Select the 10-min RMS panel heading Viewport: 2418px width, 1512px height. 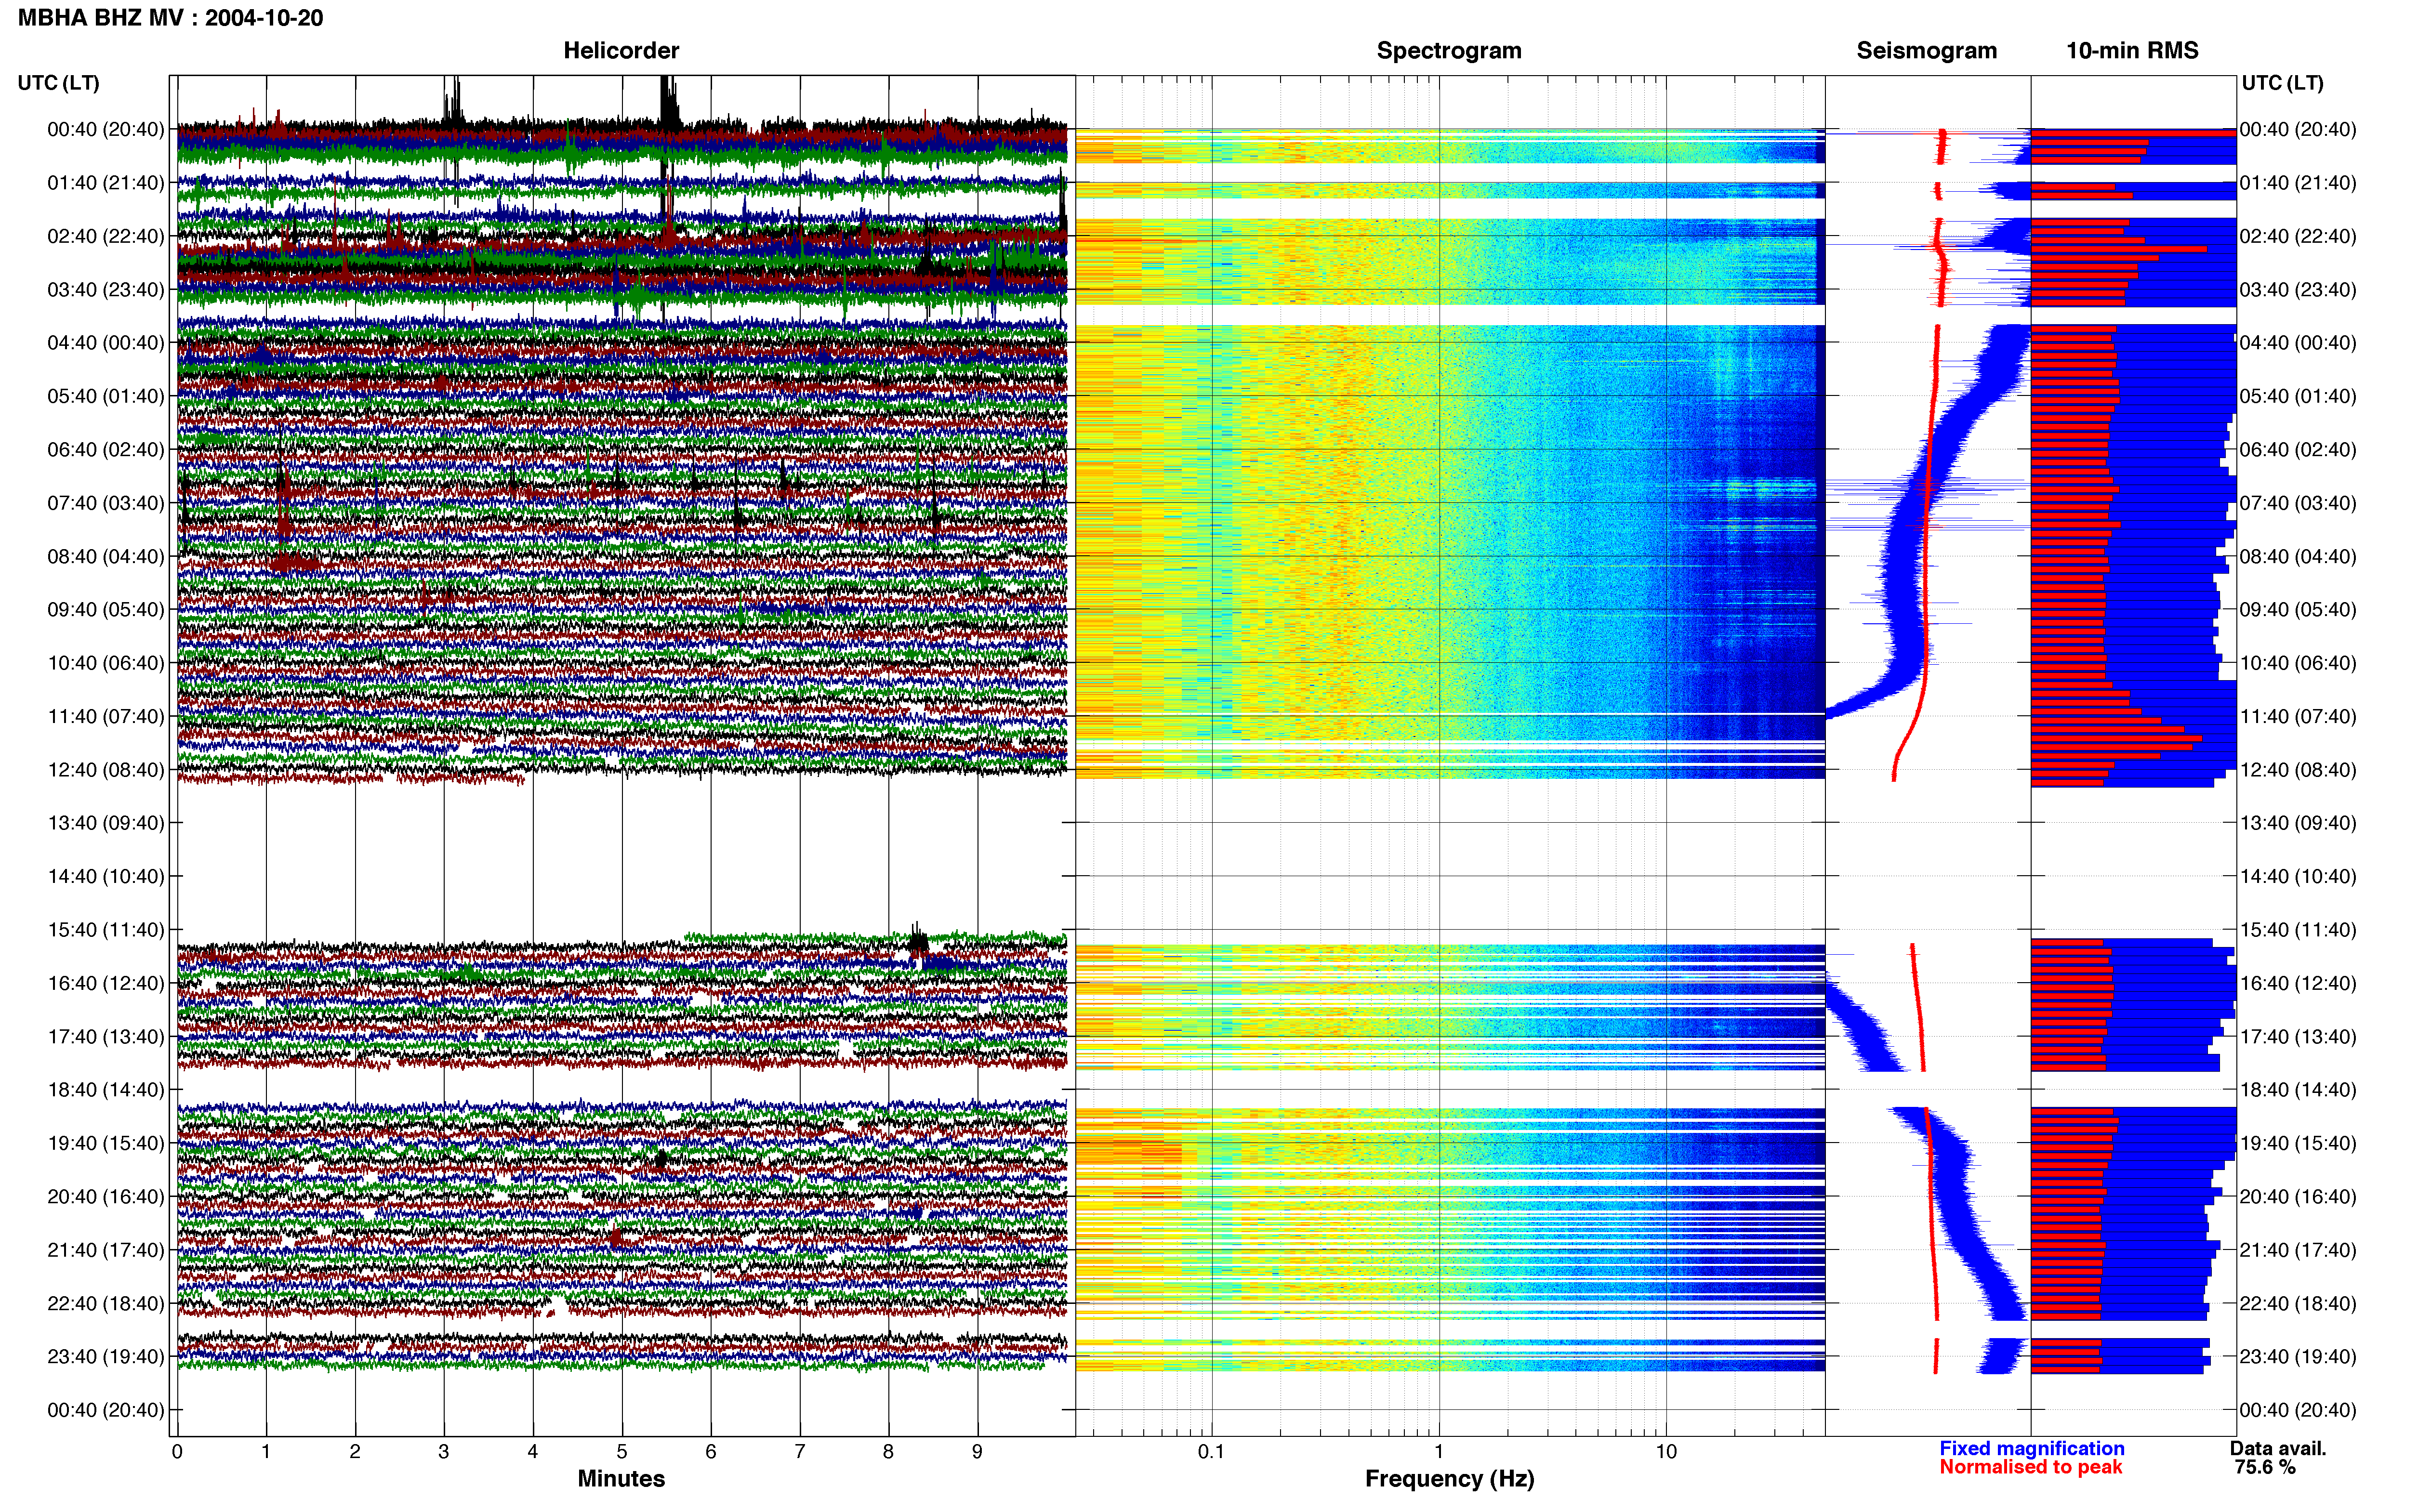tap(2132, 50)
